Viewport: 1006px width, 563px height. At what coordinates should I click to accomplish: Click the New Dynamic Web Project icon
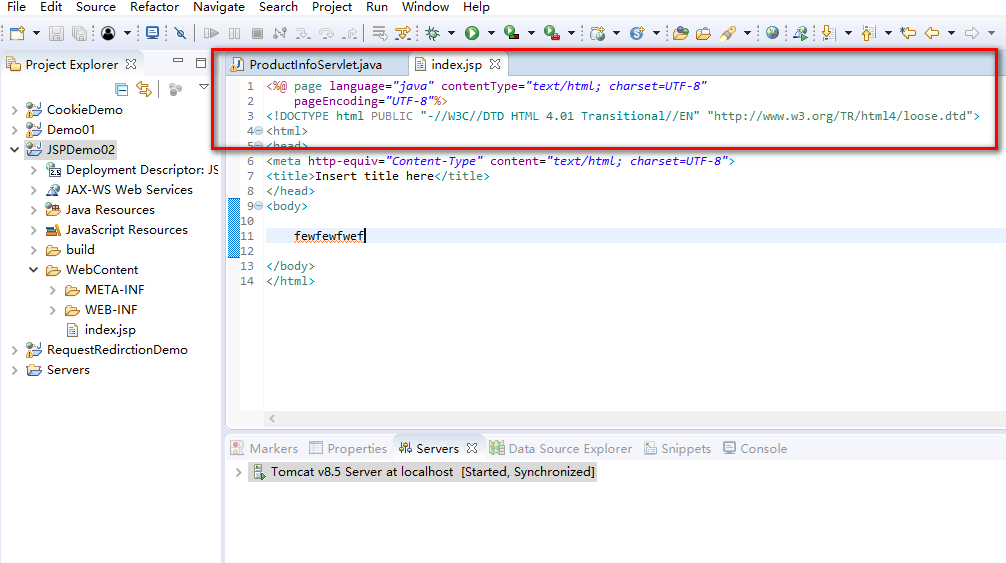click(597, 33)
